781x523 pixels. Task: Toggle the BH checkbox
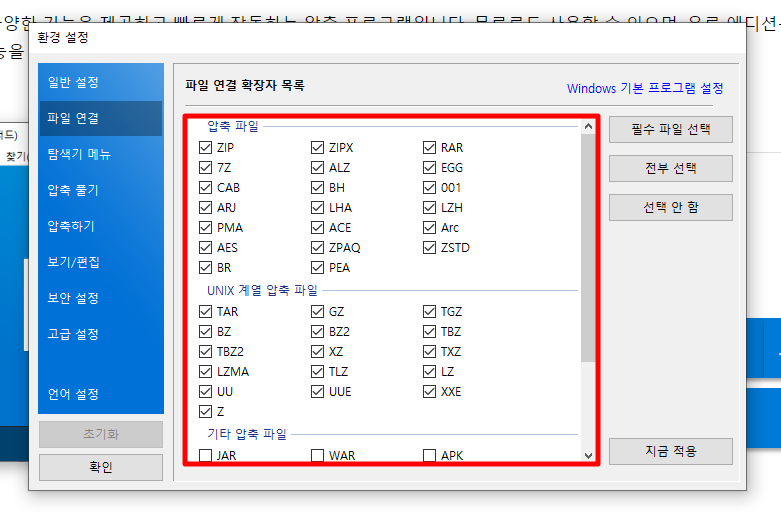tap(317, 187)
